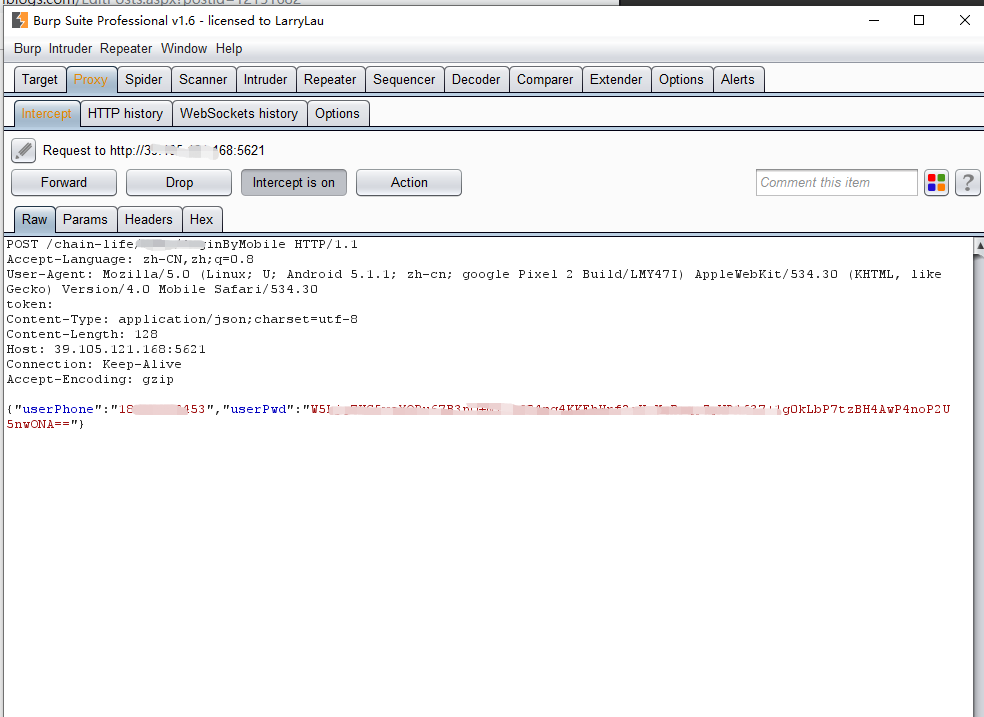Open the Action dropdown button
The width and height of the screenshot is (984, 717).
coord(409,183)
